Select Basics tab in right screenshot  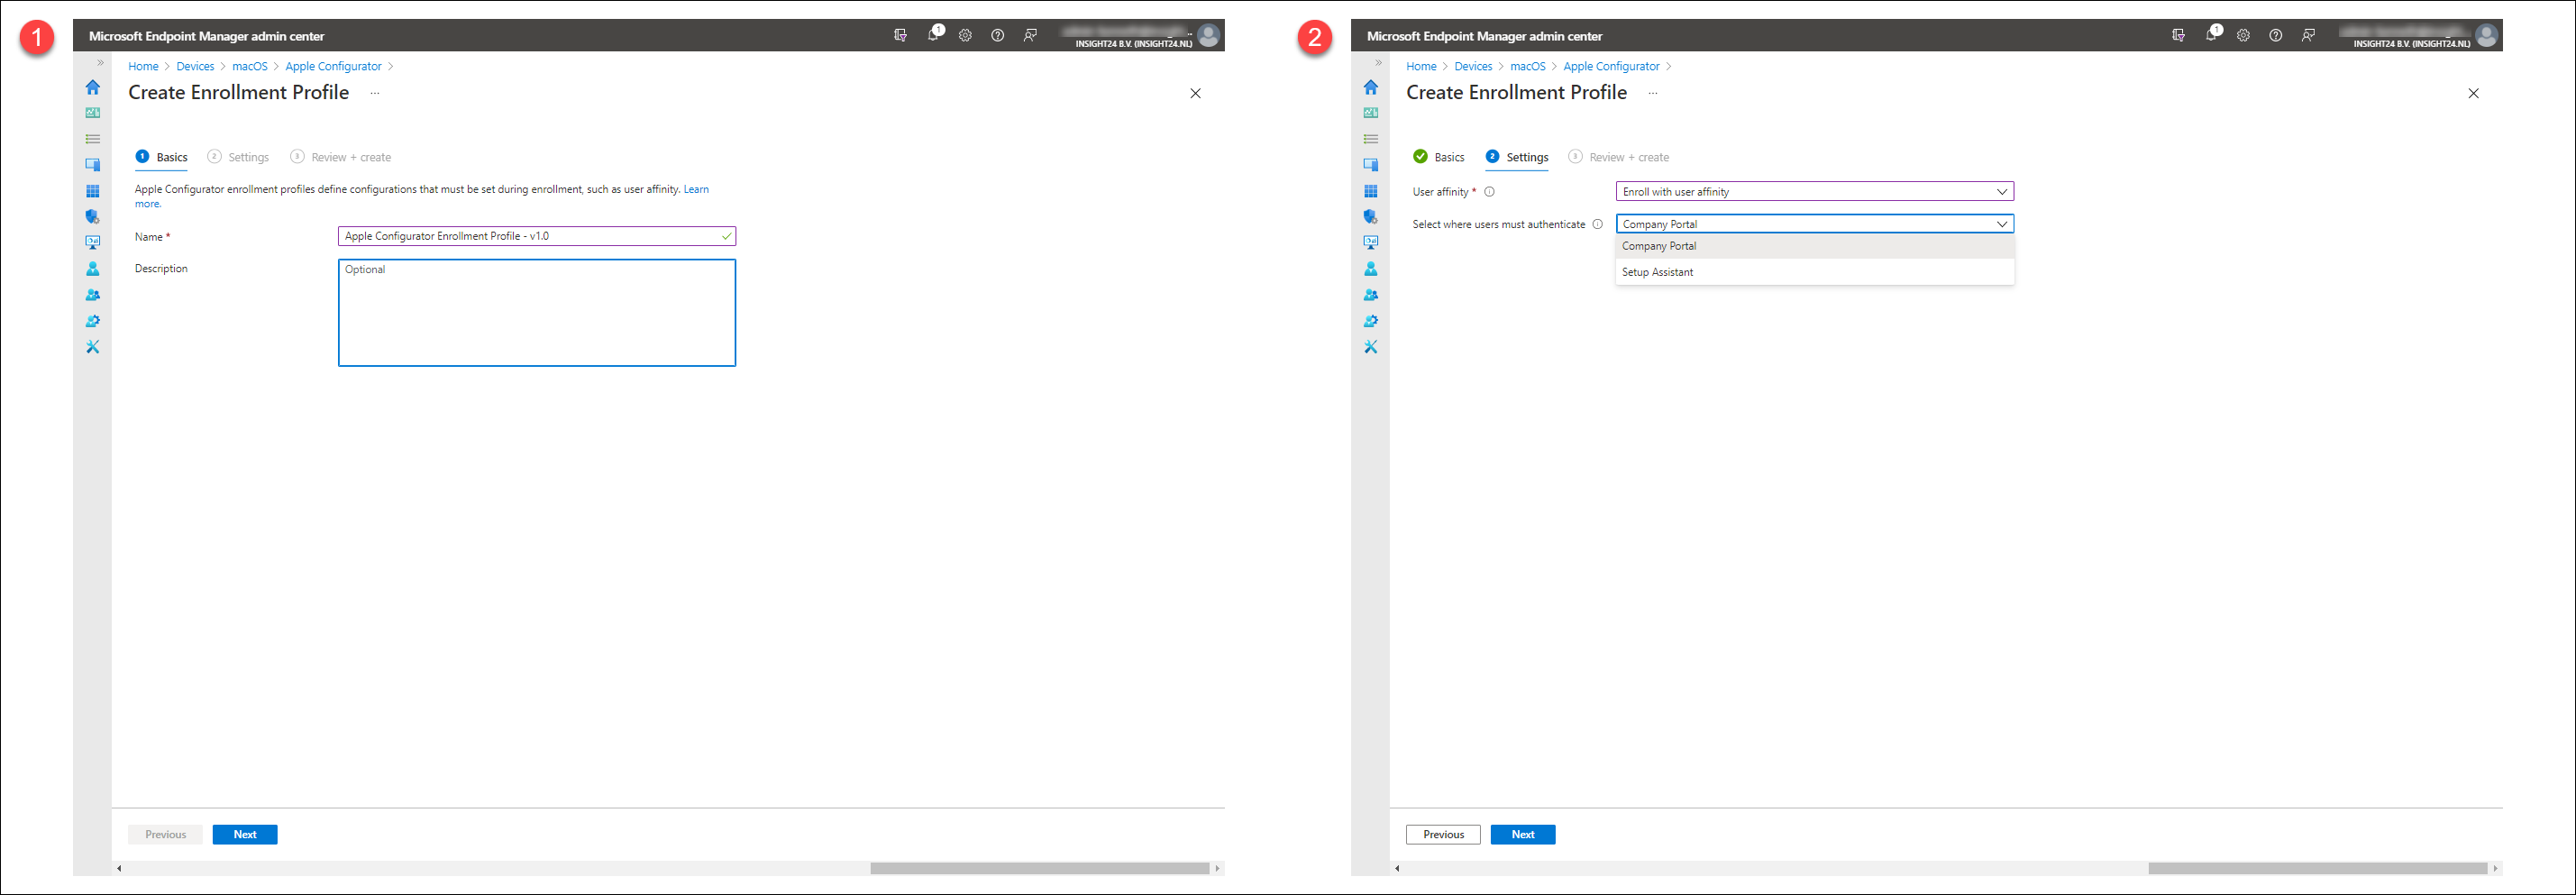coord(1439,157)
